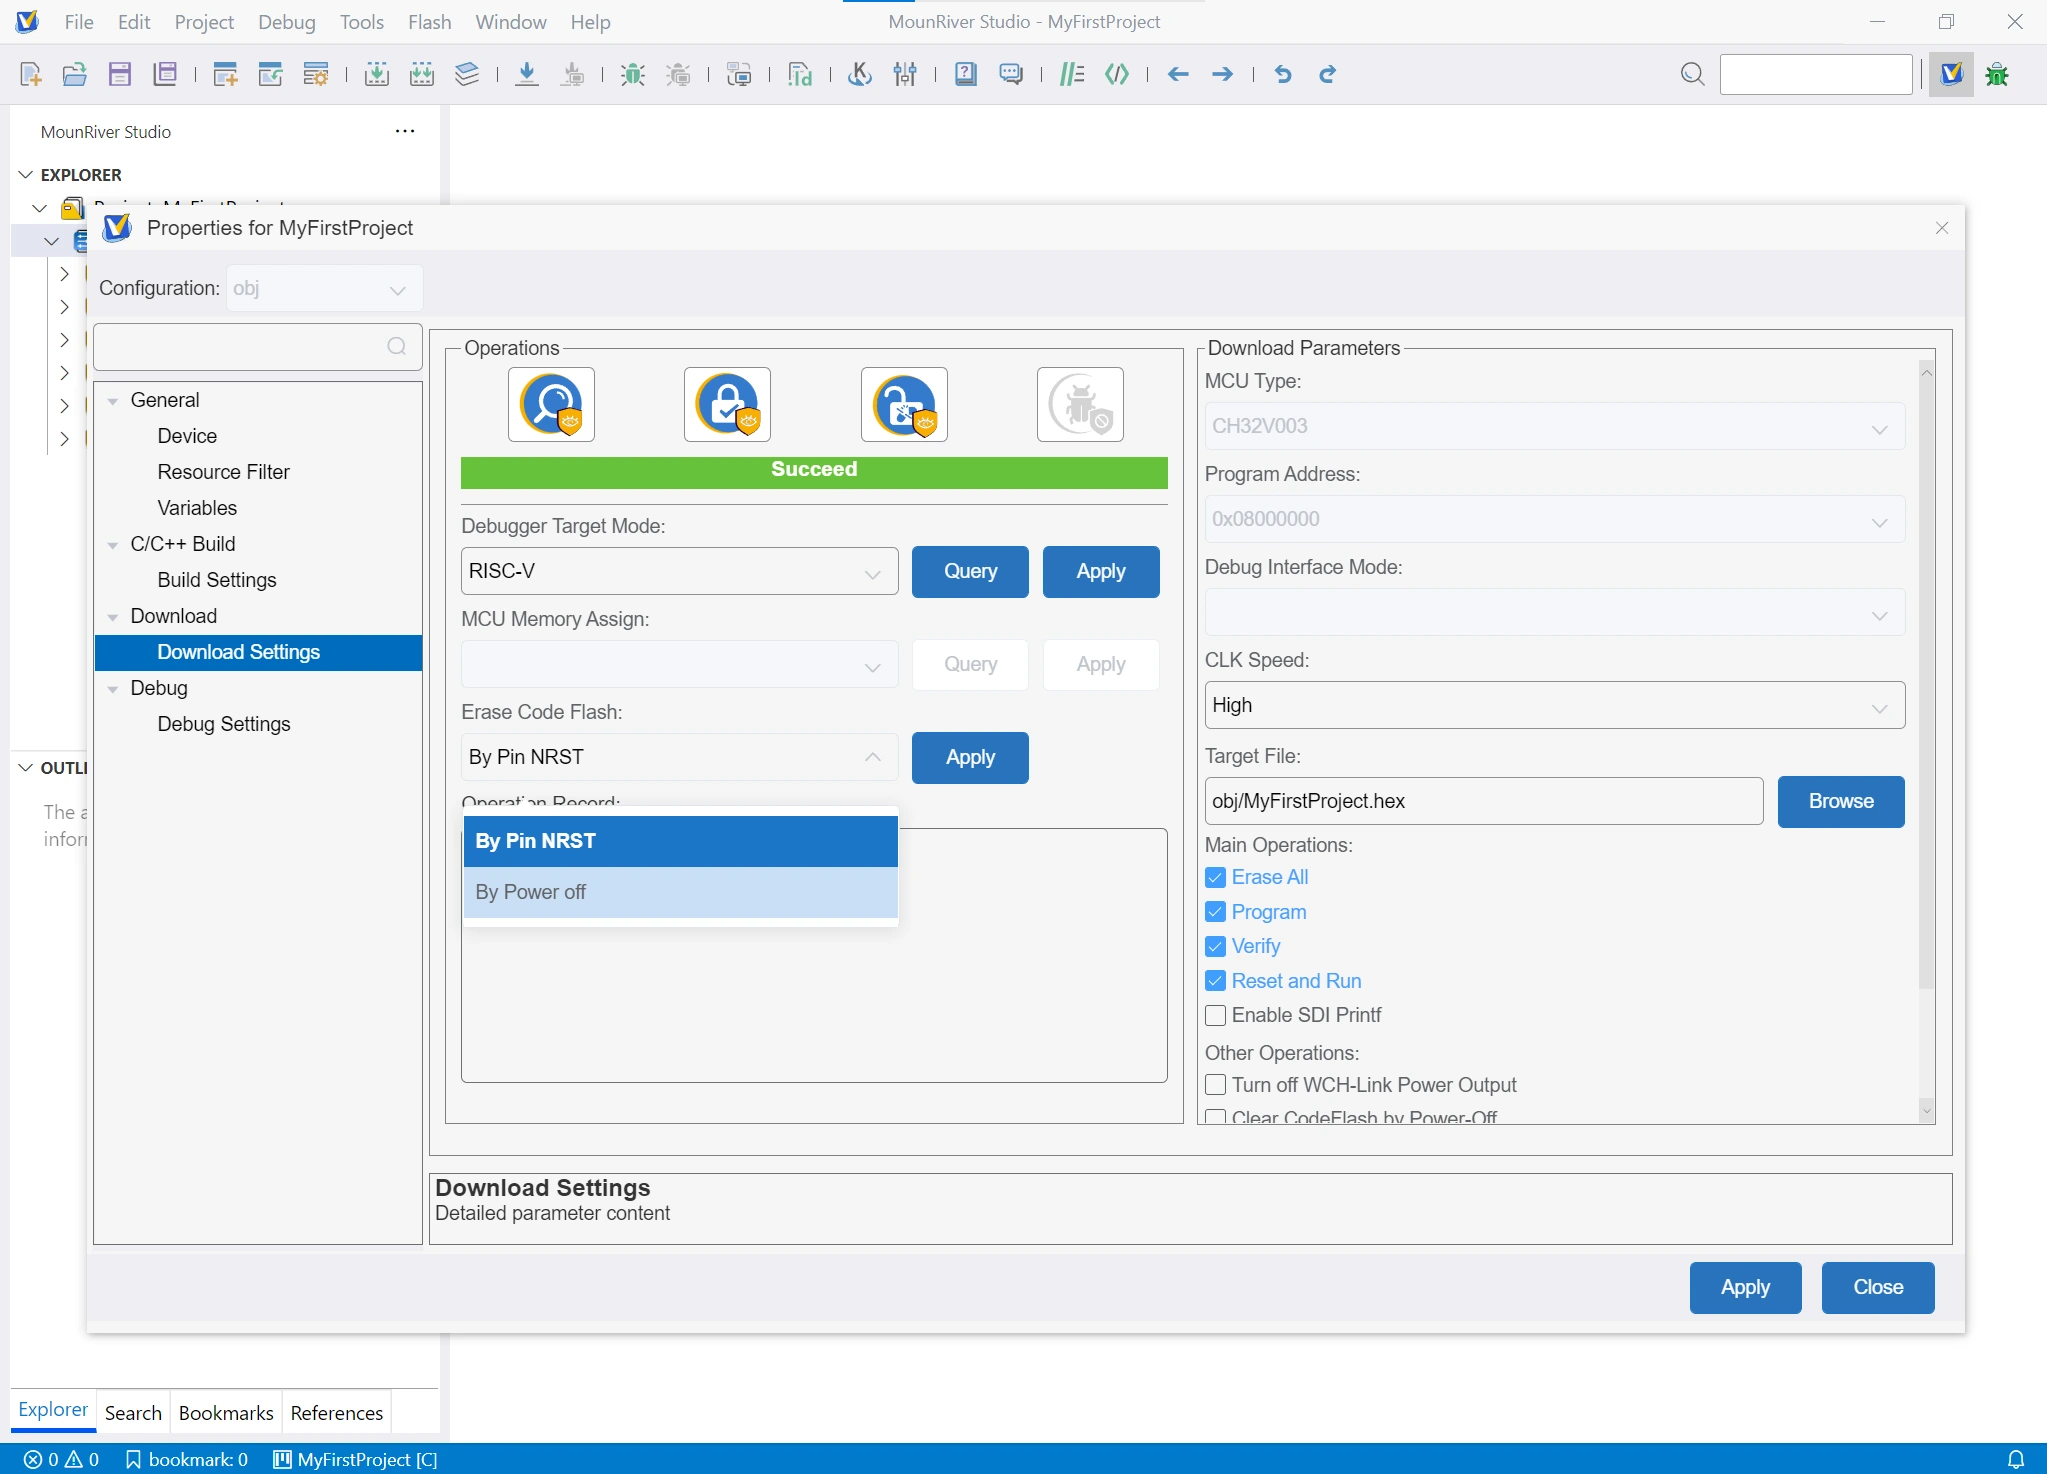Navigate back with the left arrow icon
The image size is (2047, 1474).
pos(1178,74)
